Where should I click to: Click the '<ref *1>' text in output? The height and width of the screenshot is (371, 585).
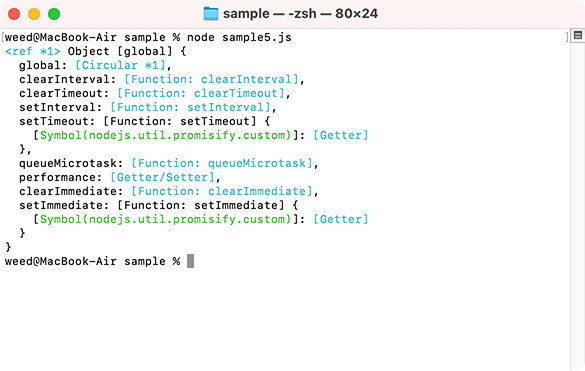pyautogui.click(x=32, y=51)
